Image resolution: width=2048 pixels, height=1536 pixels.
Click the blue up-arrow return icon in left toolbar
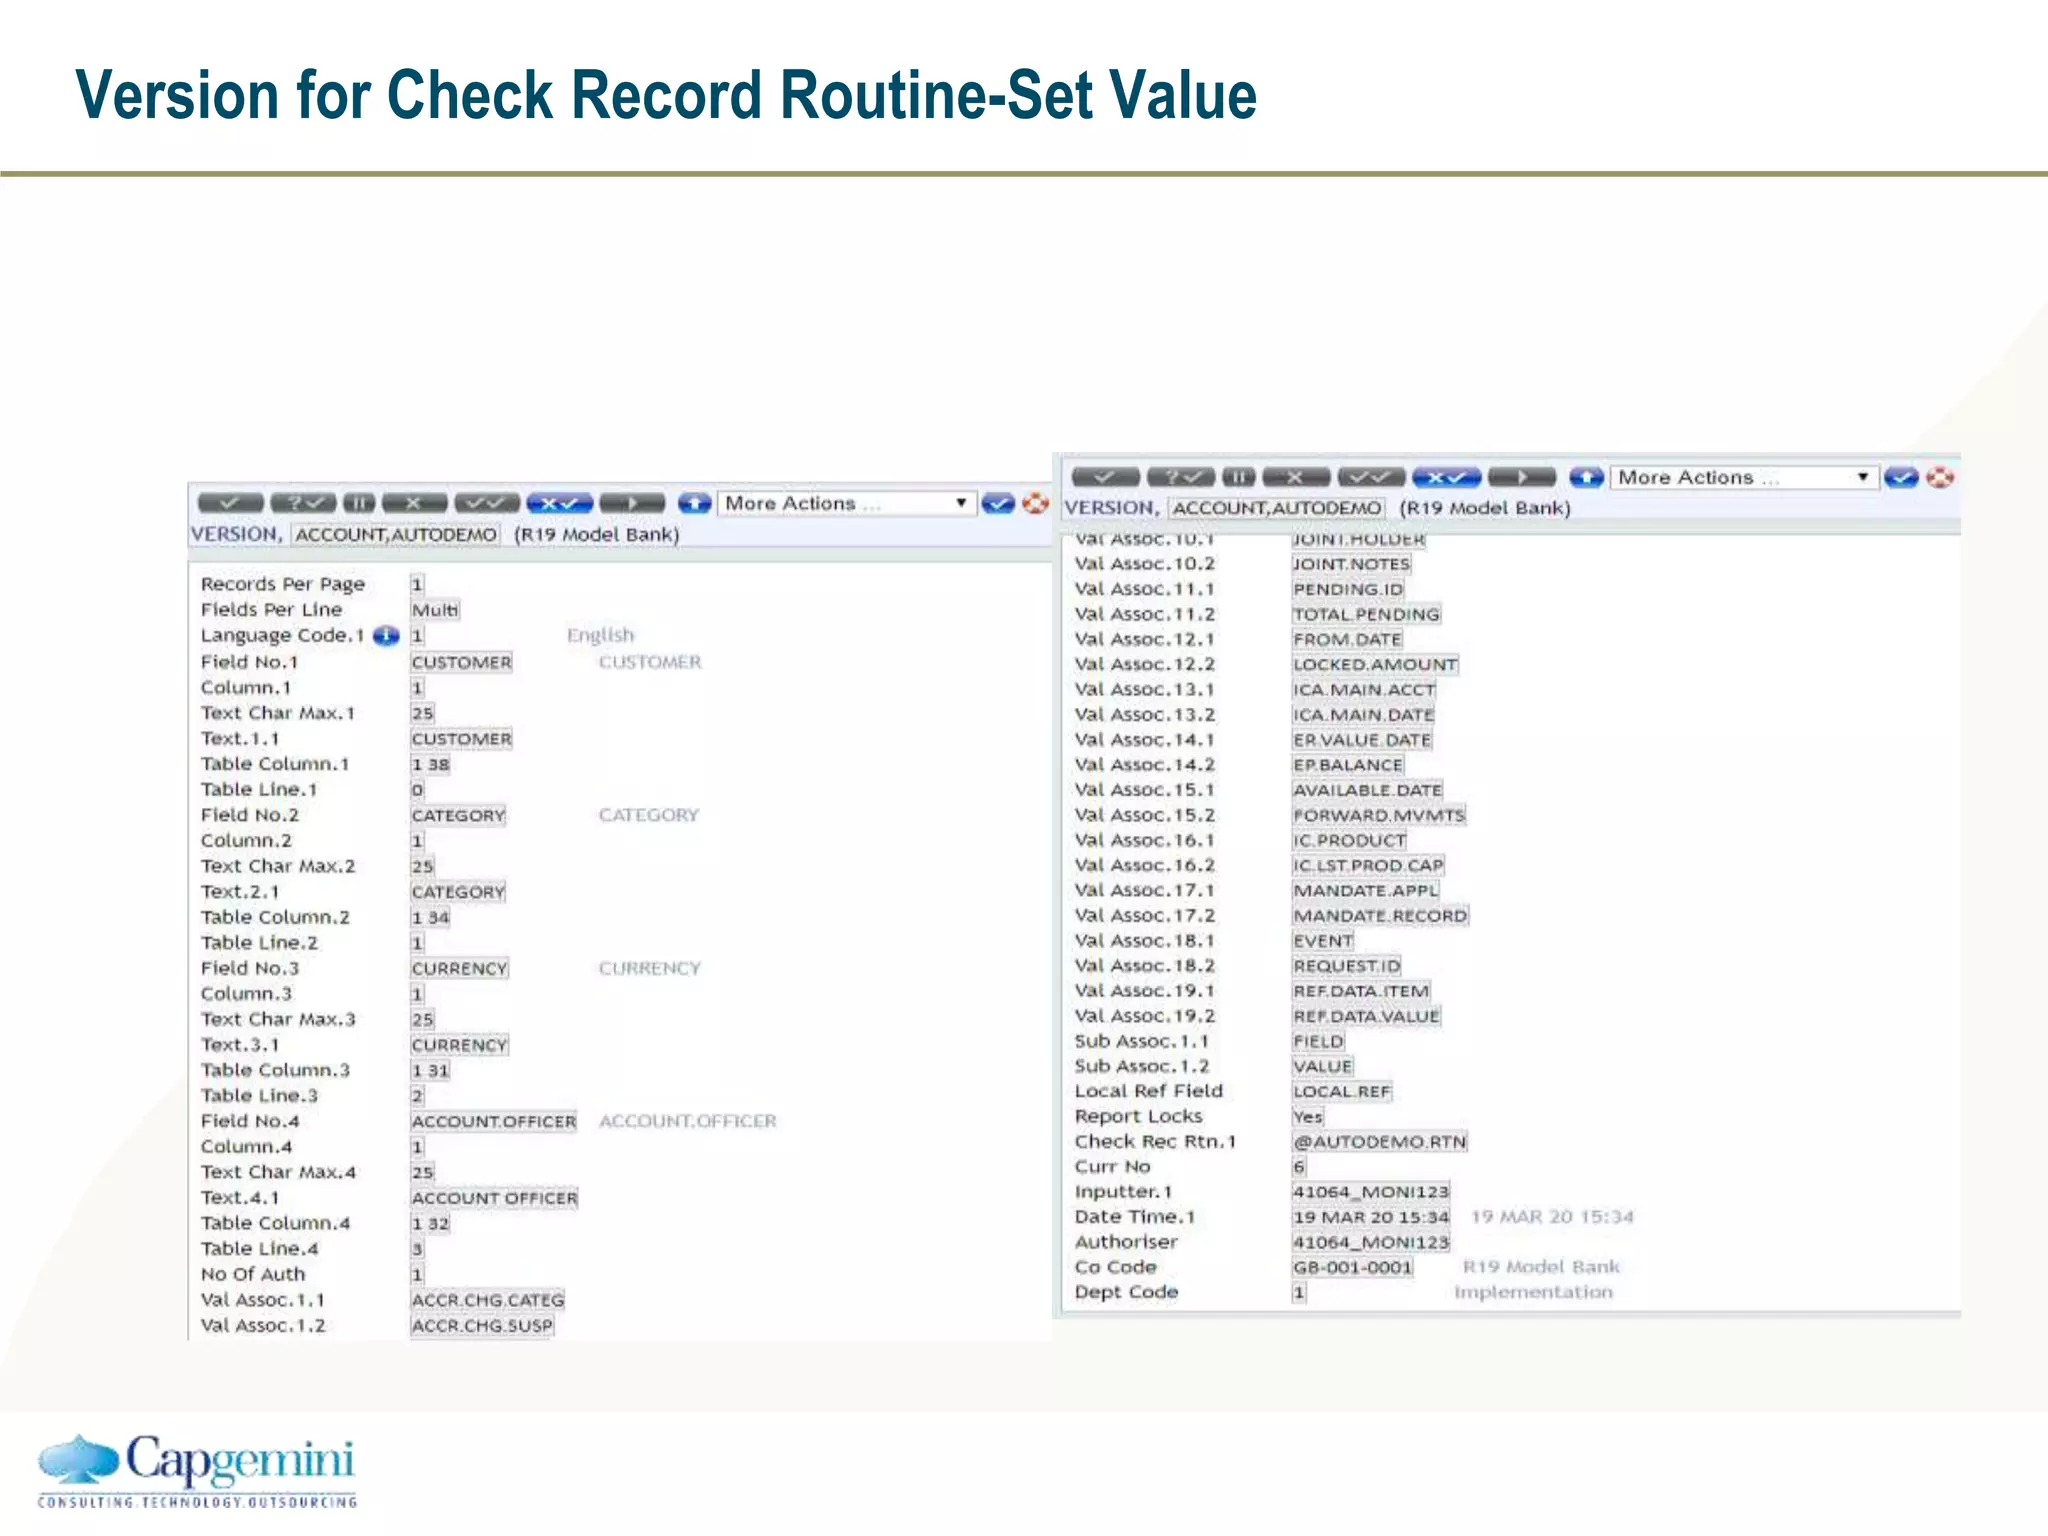(x=694, y=503)
